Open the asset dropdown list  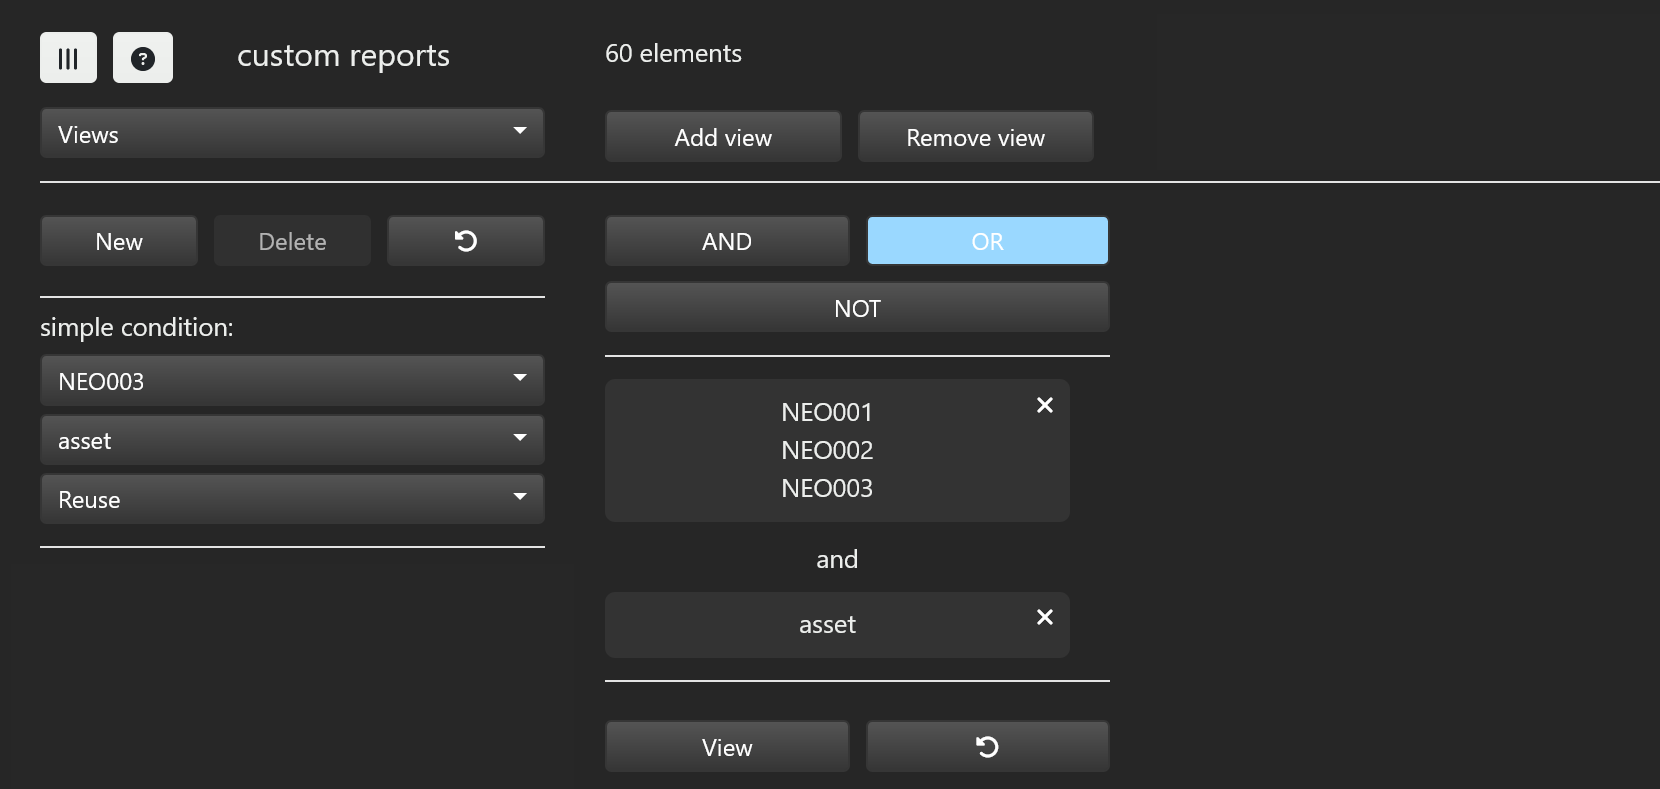(292, 441)
